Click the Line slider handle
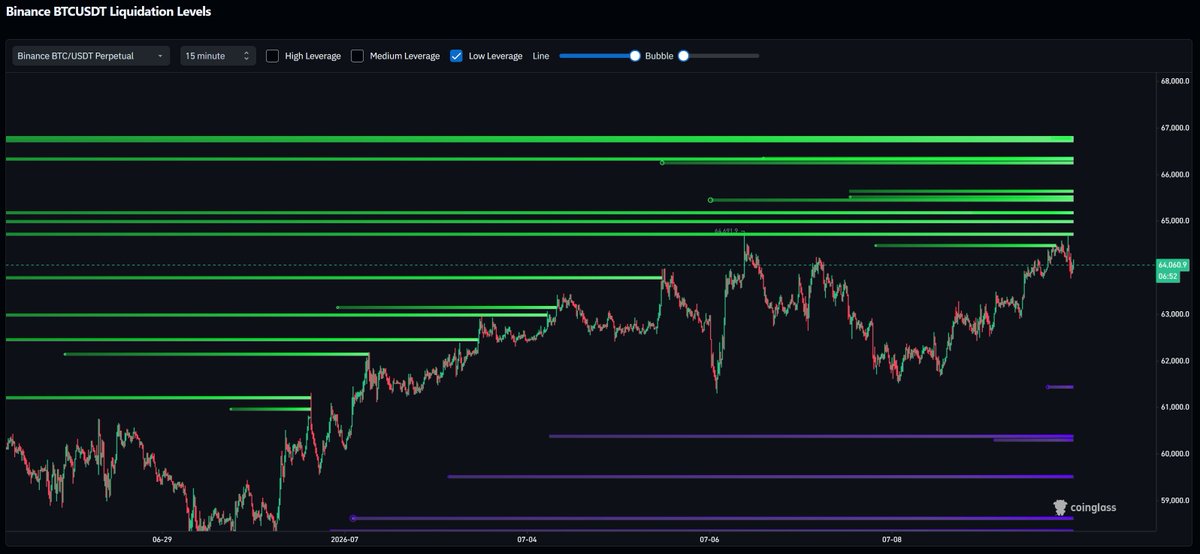The image size is (1200, 554). [x=634, y=56]
